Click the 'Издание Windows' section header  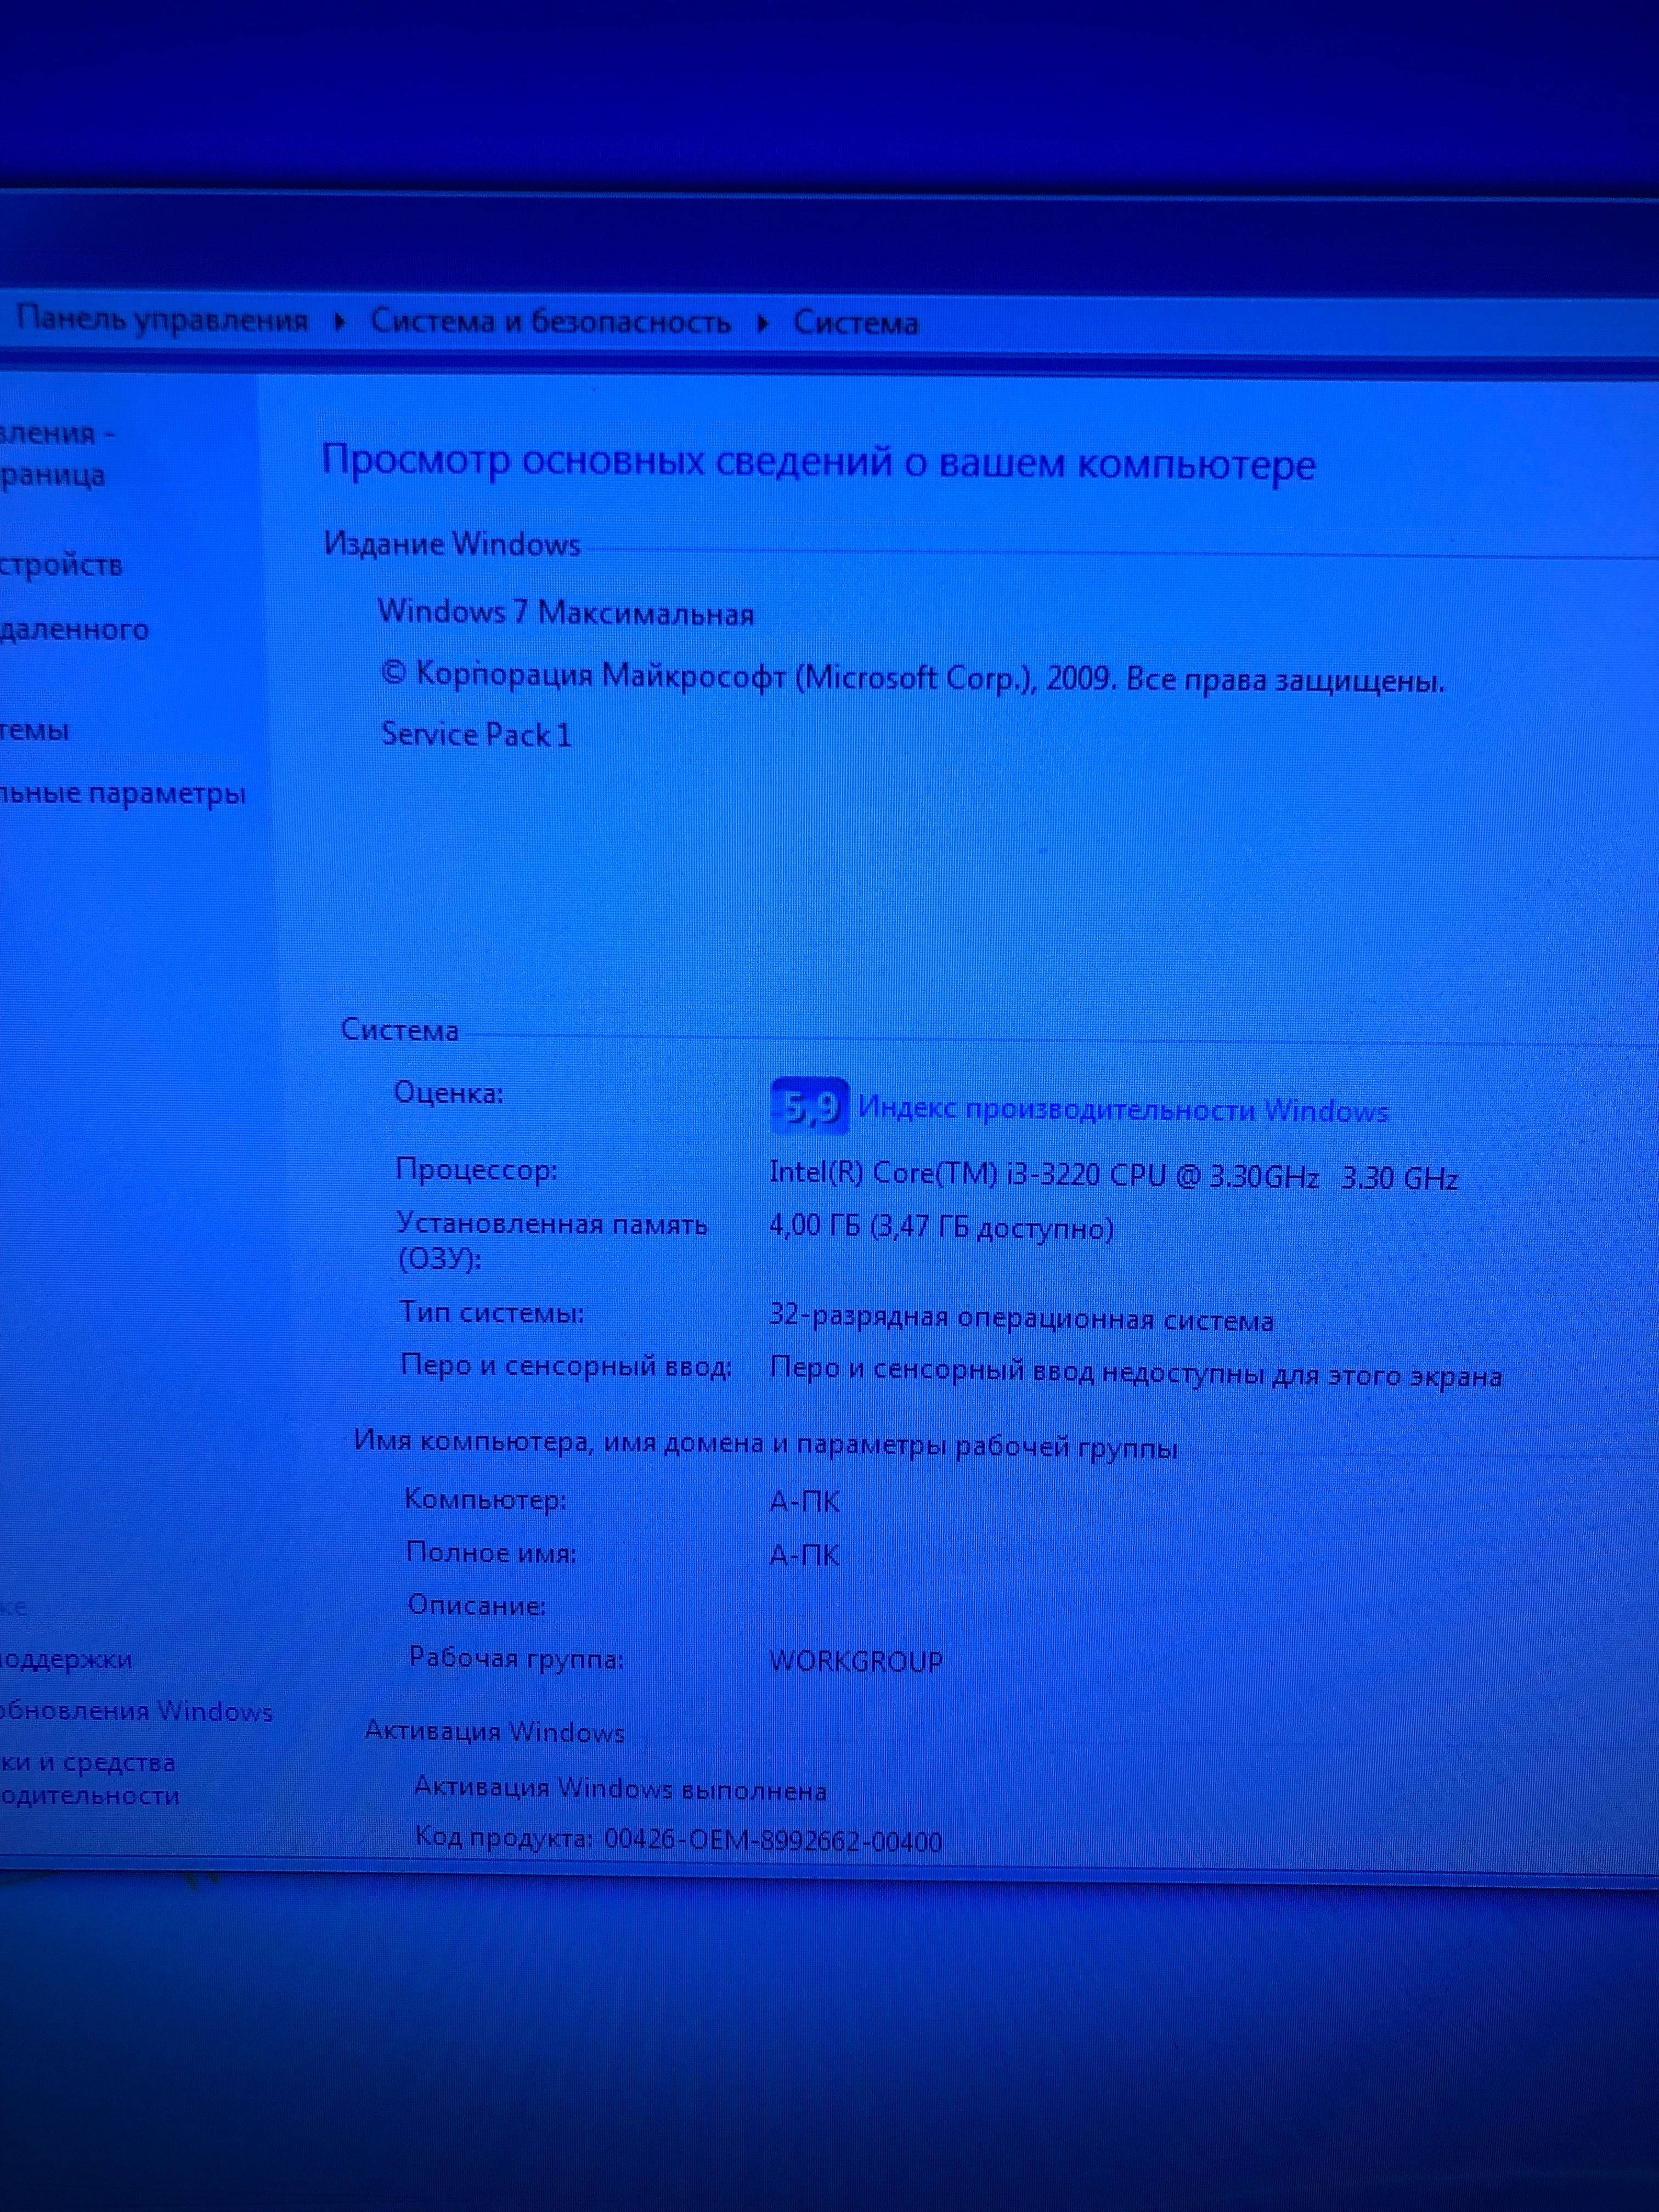452,544
